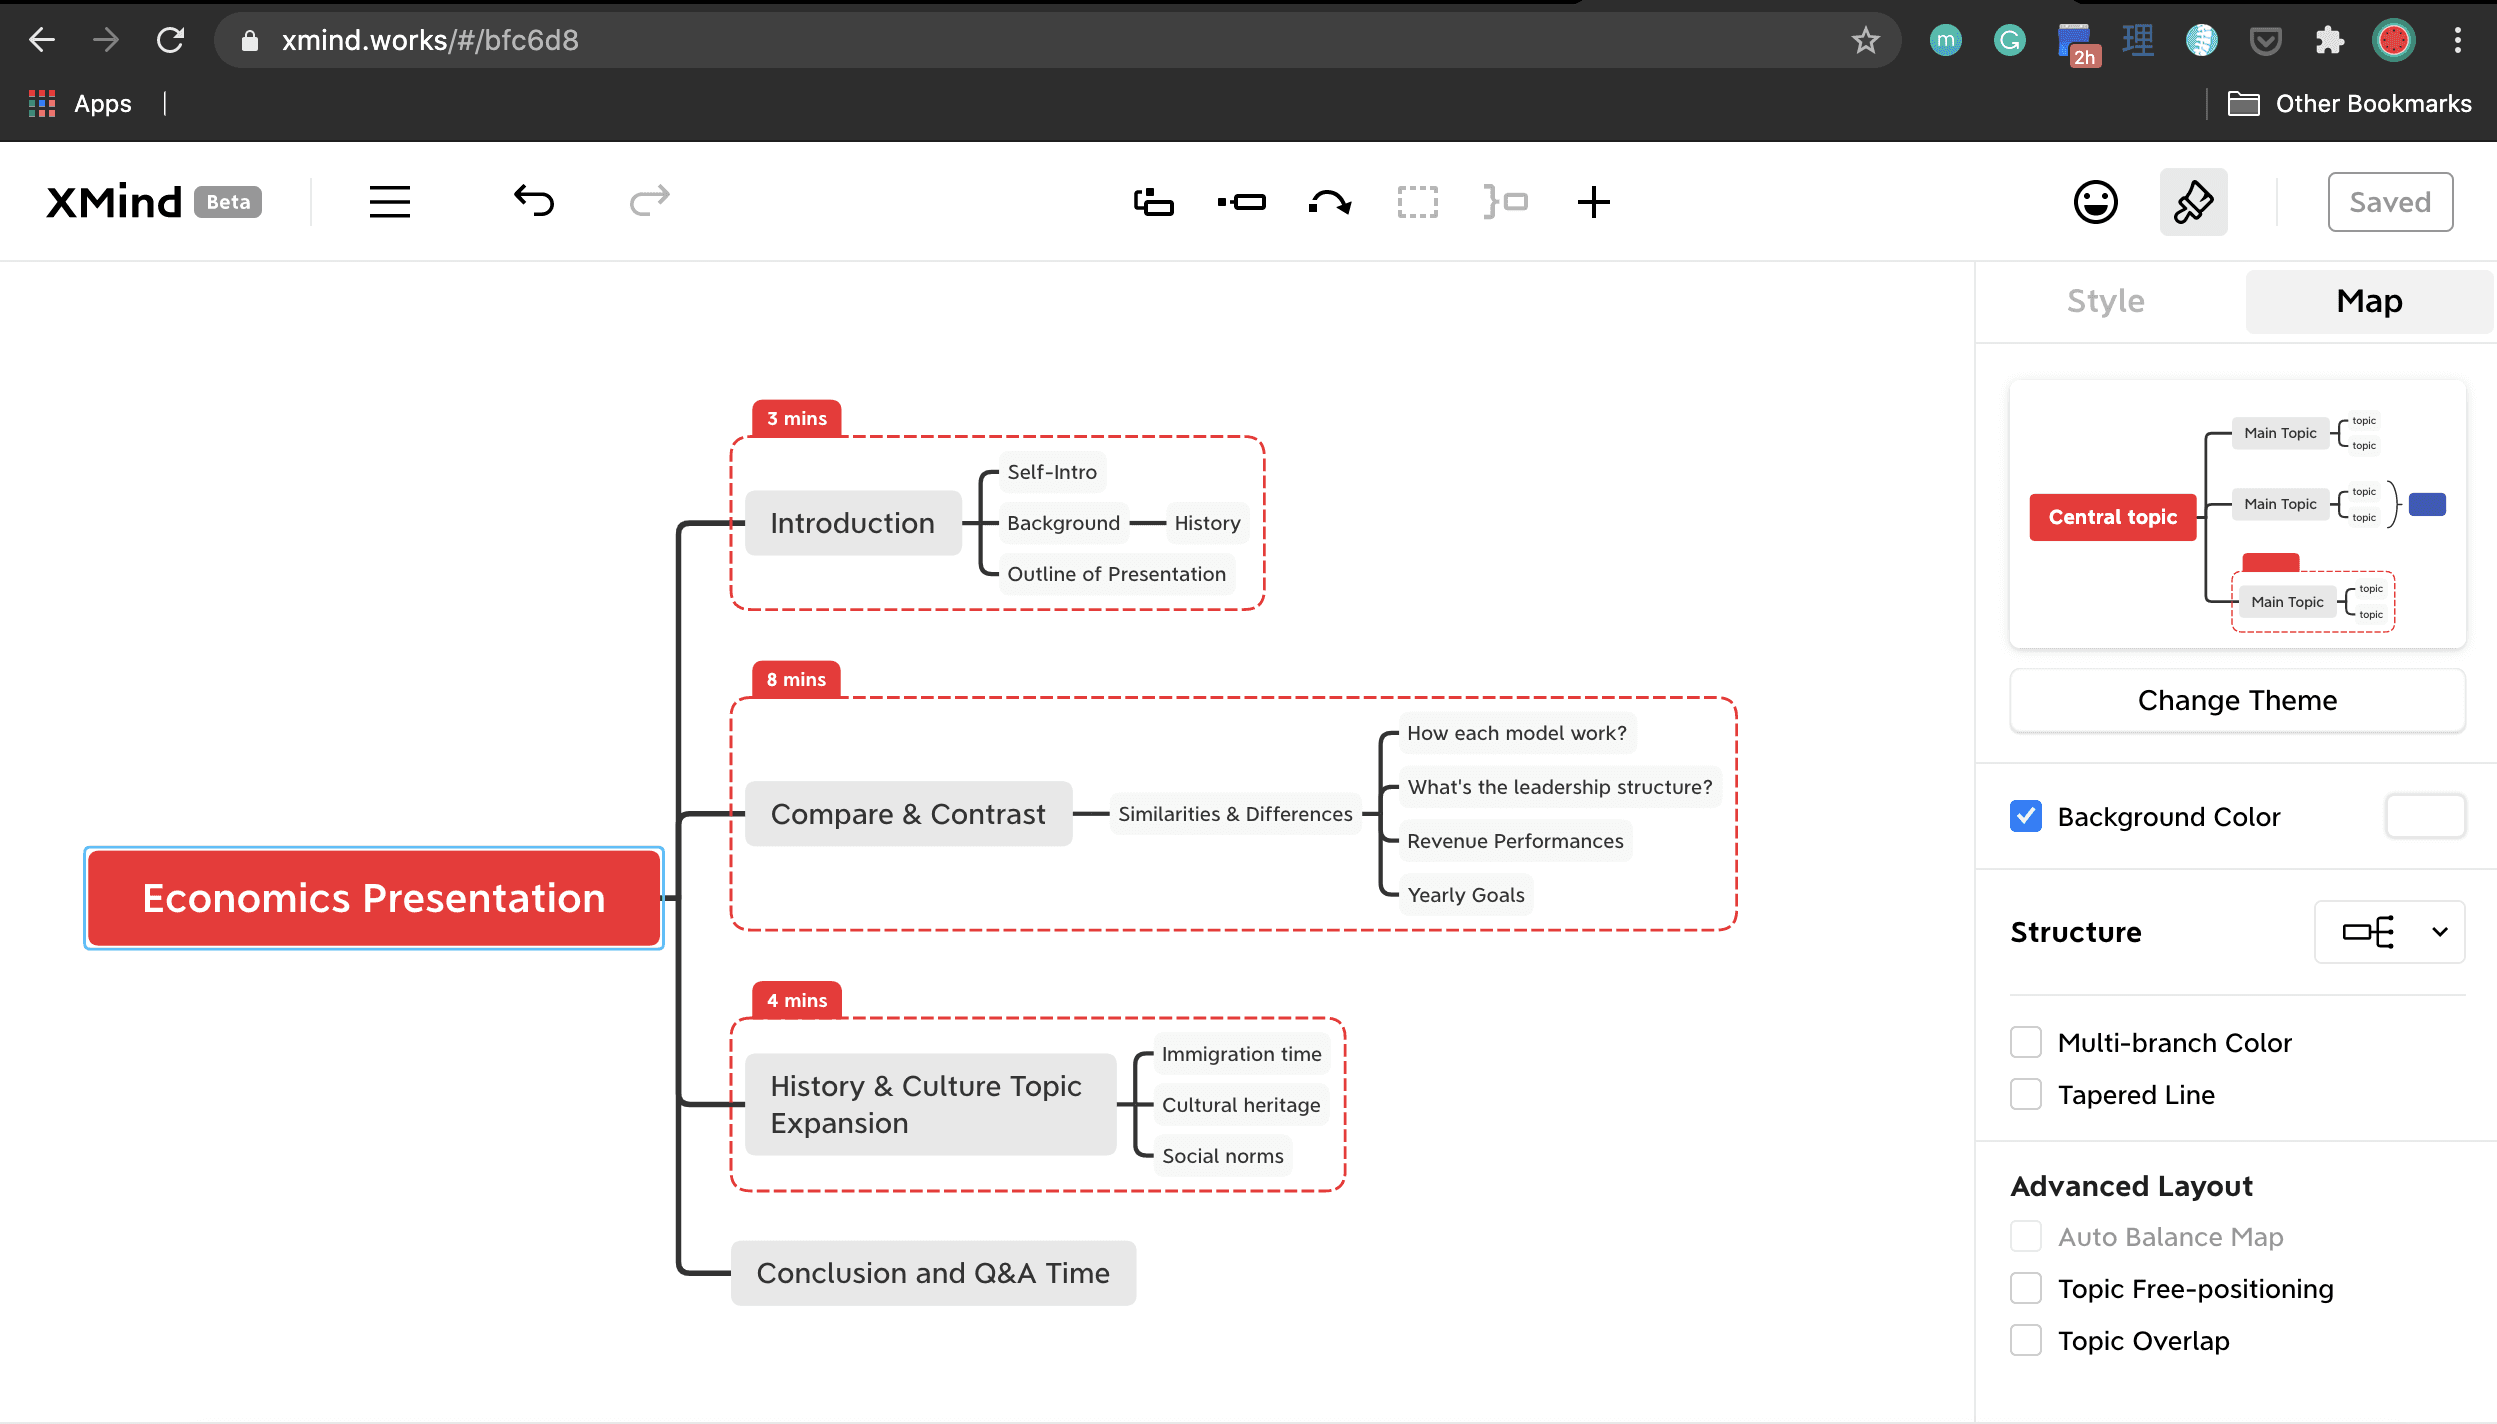The width and height of the screenshot is (2497, 1424).
Task: Reload the xmind.works page
Action: (170, 40)
